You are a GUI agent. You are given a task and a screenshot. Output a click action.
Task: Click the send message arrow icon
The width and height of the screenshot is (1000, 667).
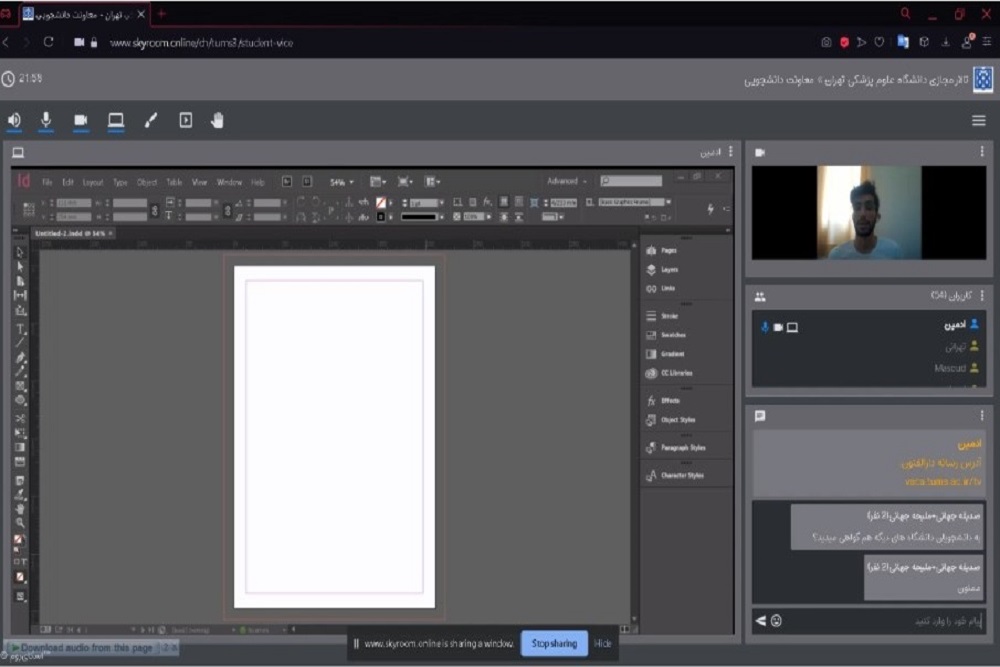(x=760, y=621)
